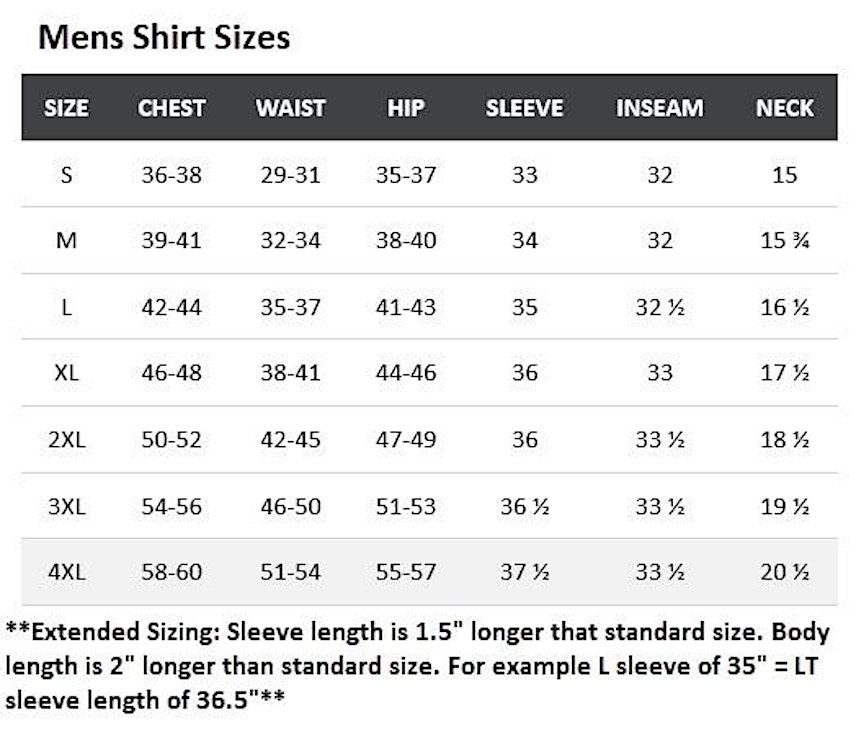Click the INSEAM column header

[659, 108]
